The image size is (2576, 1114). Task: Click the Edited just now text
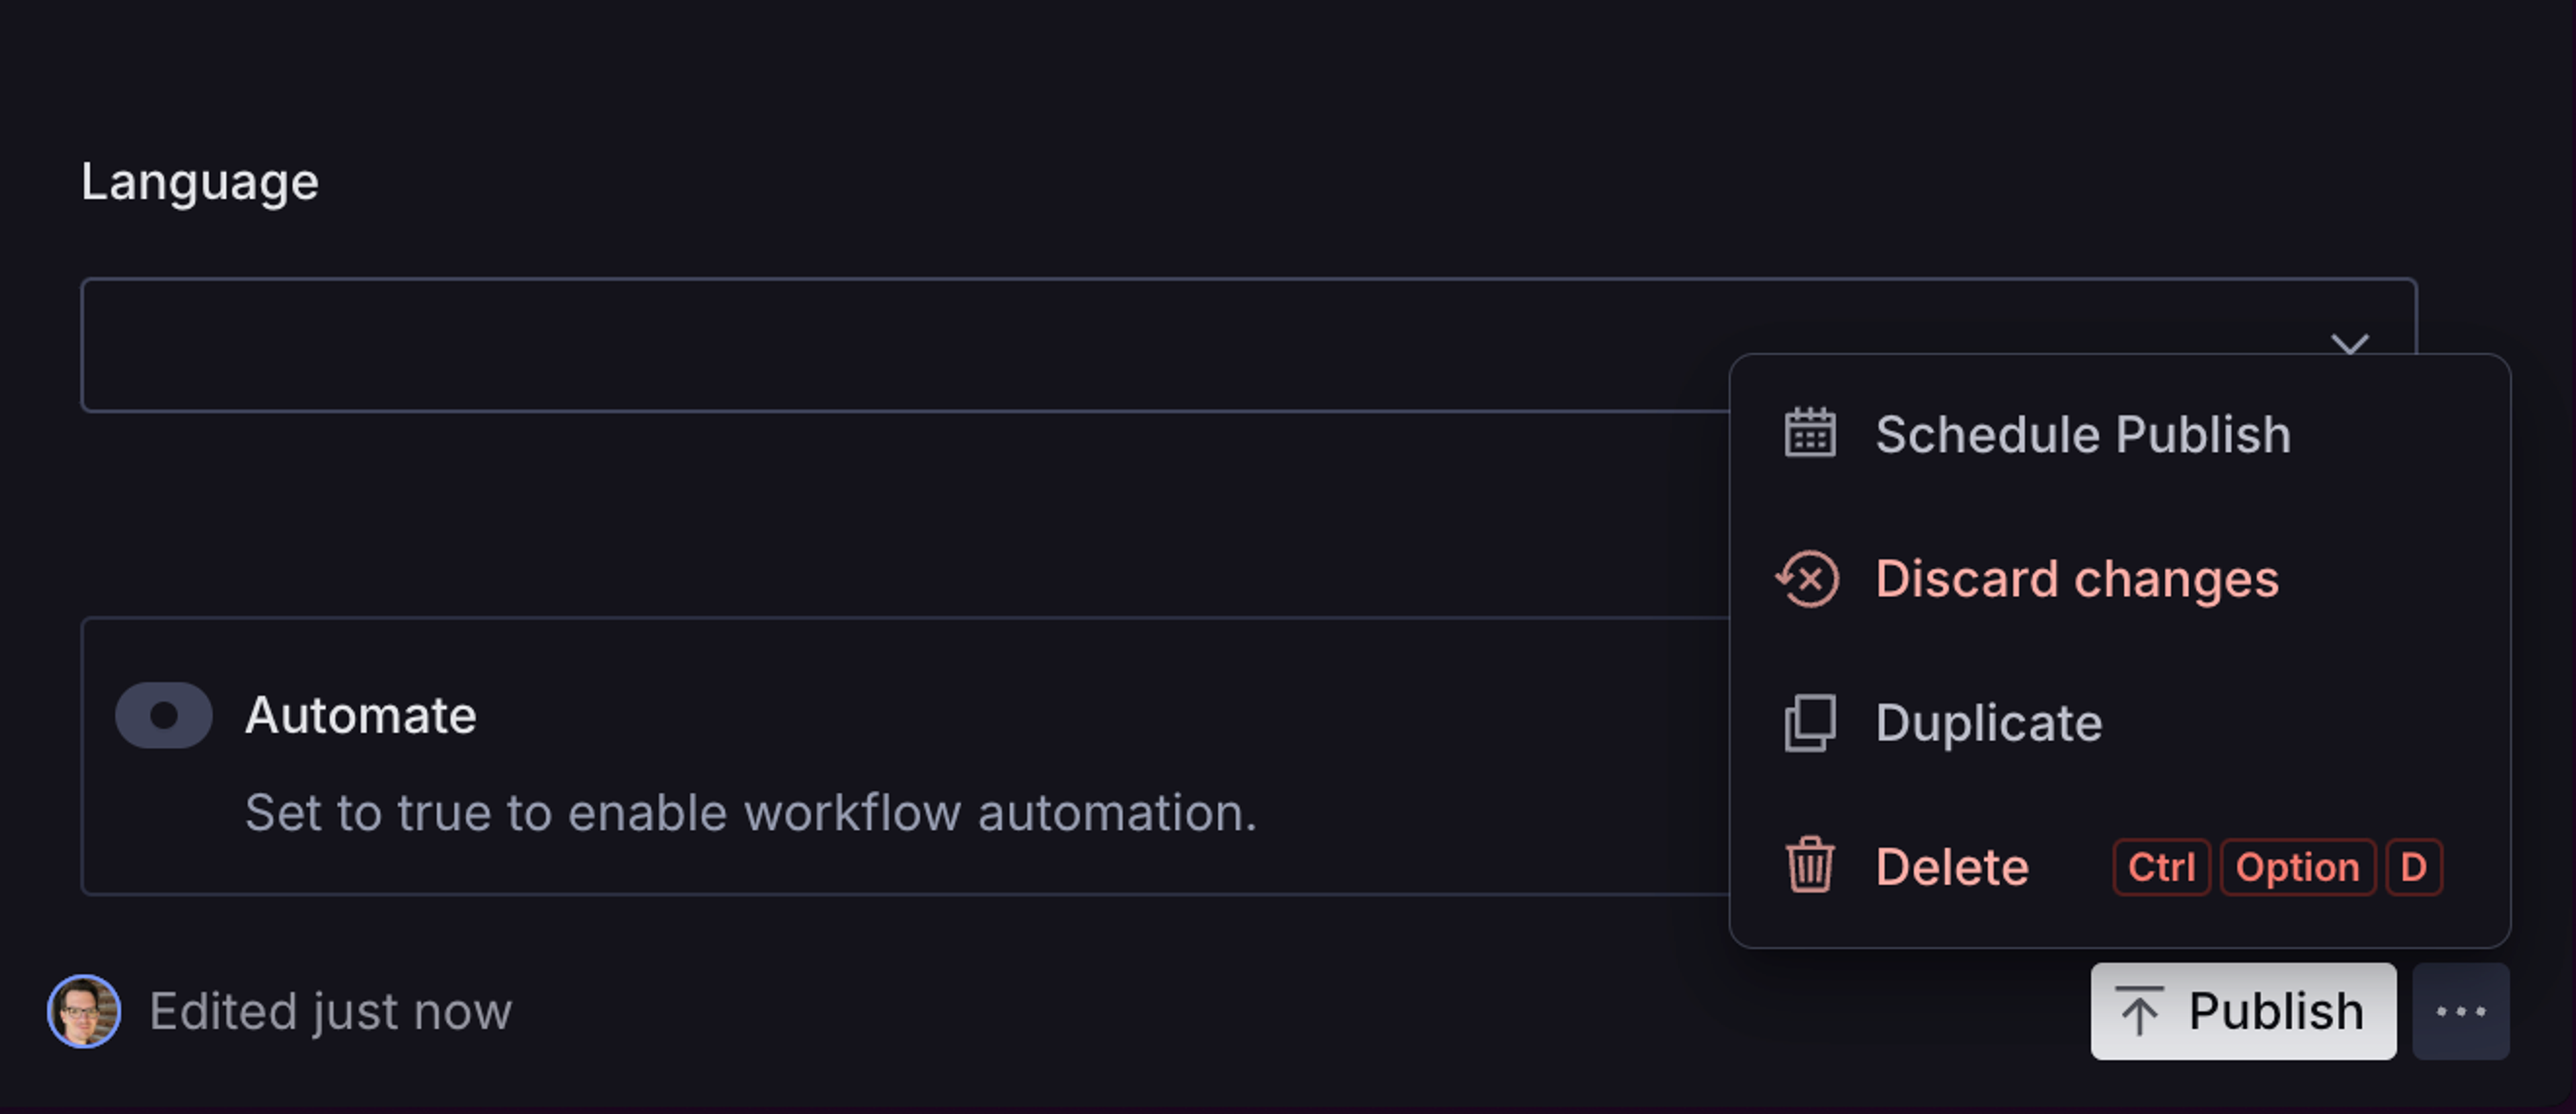[330, 1010]
